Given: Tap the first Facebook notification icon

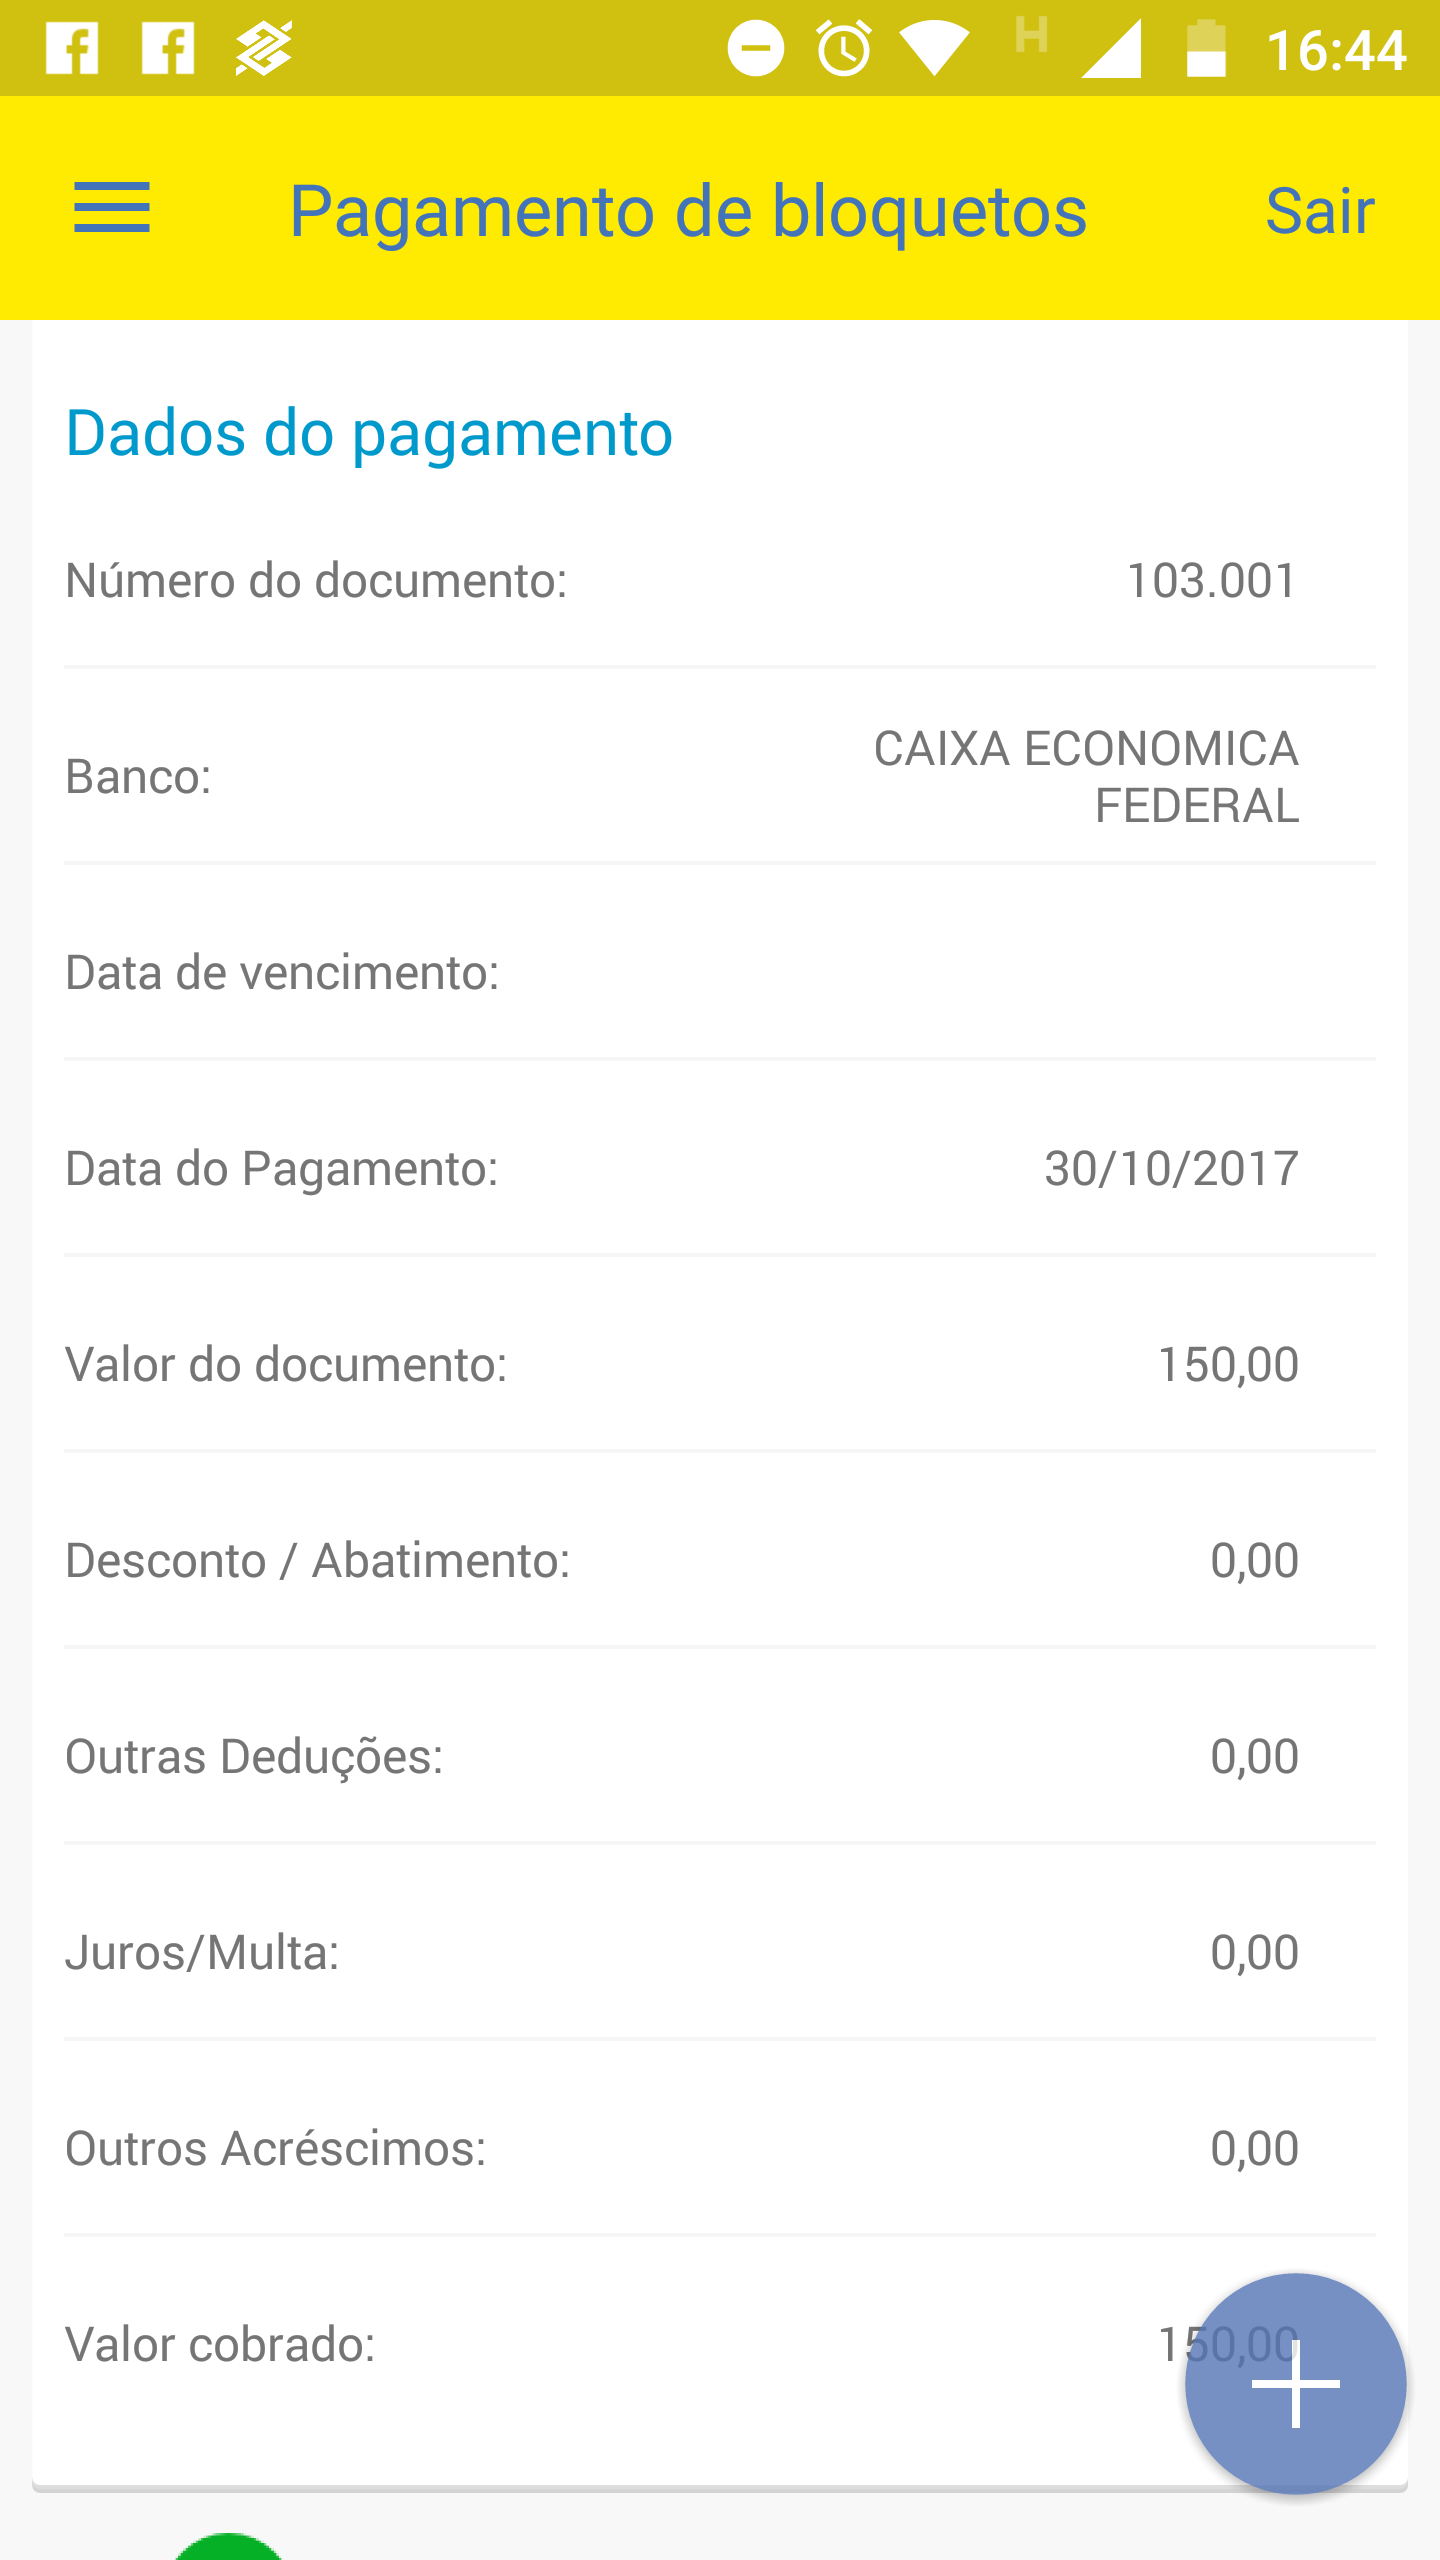Looking at the screenshot, I should [x=72, y=48].
